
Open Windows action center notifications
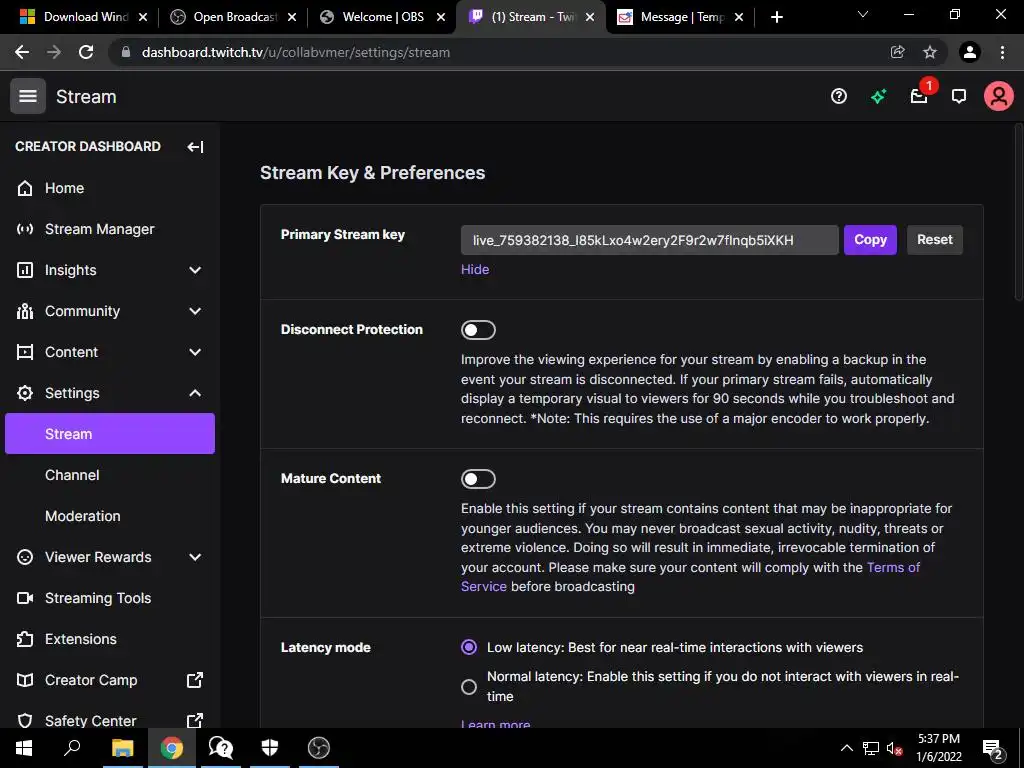tap(993, 748)
